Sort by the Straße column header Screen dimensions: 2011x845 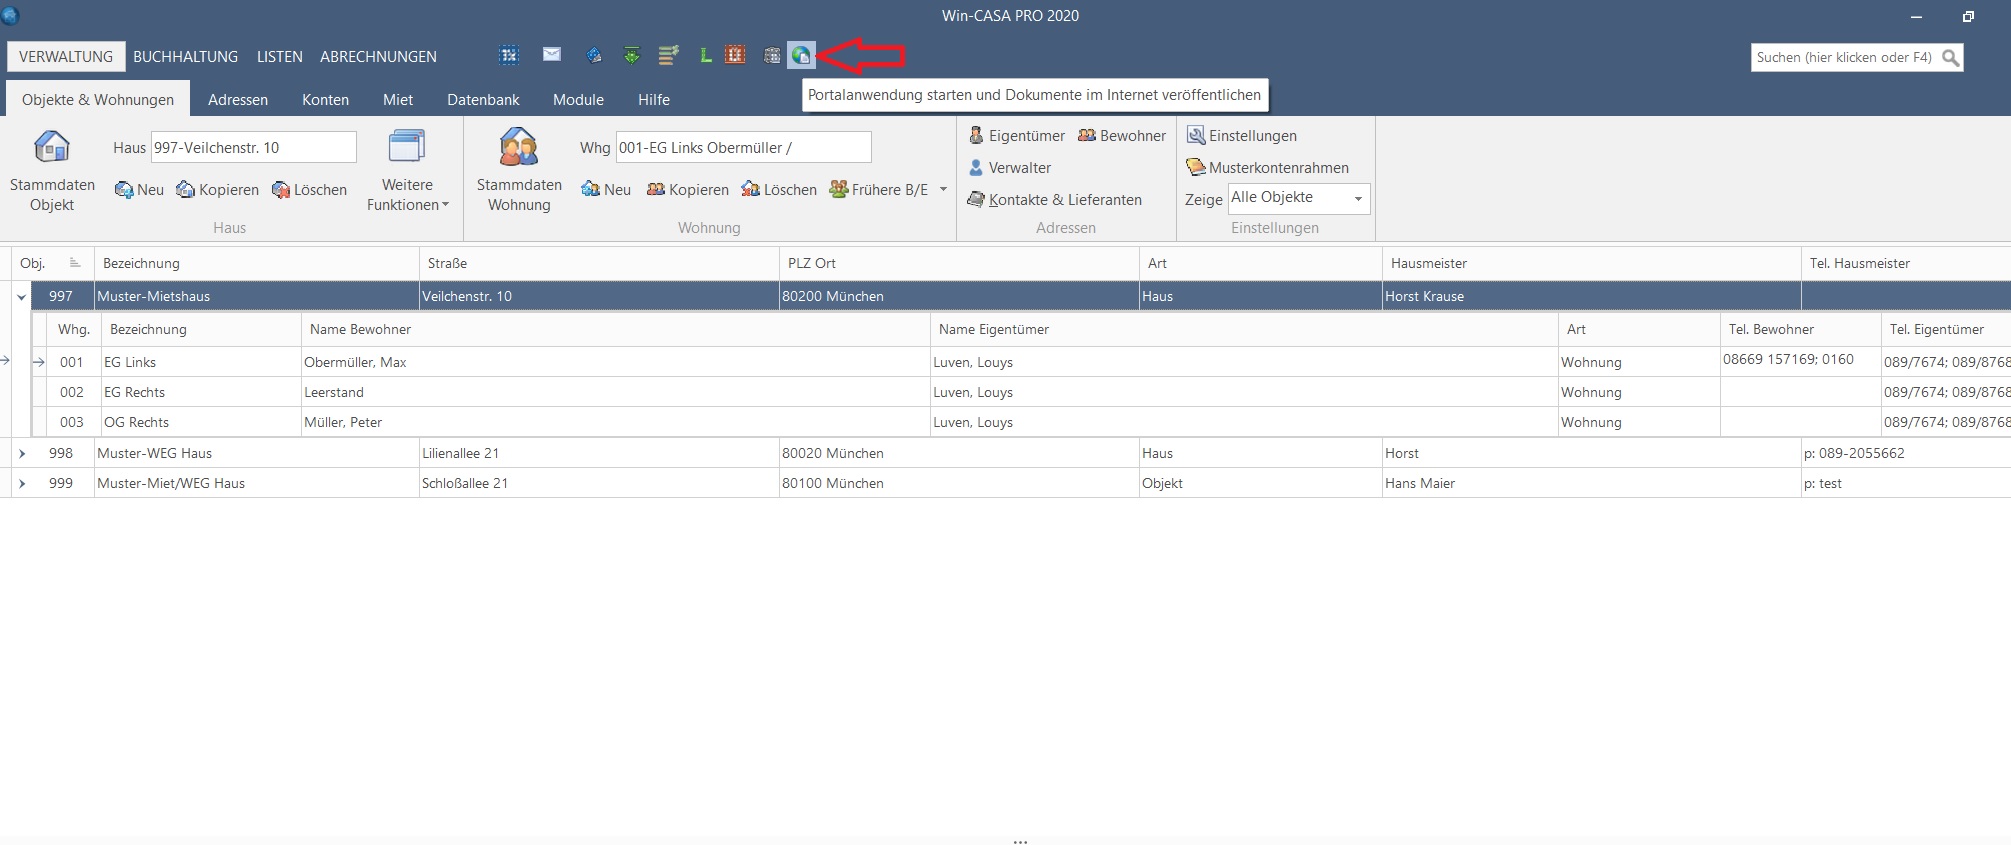pyautogui.click(x=448, y=264)
